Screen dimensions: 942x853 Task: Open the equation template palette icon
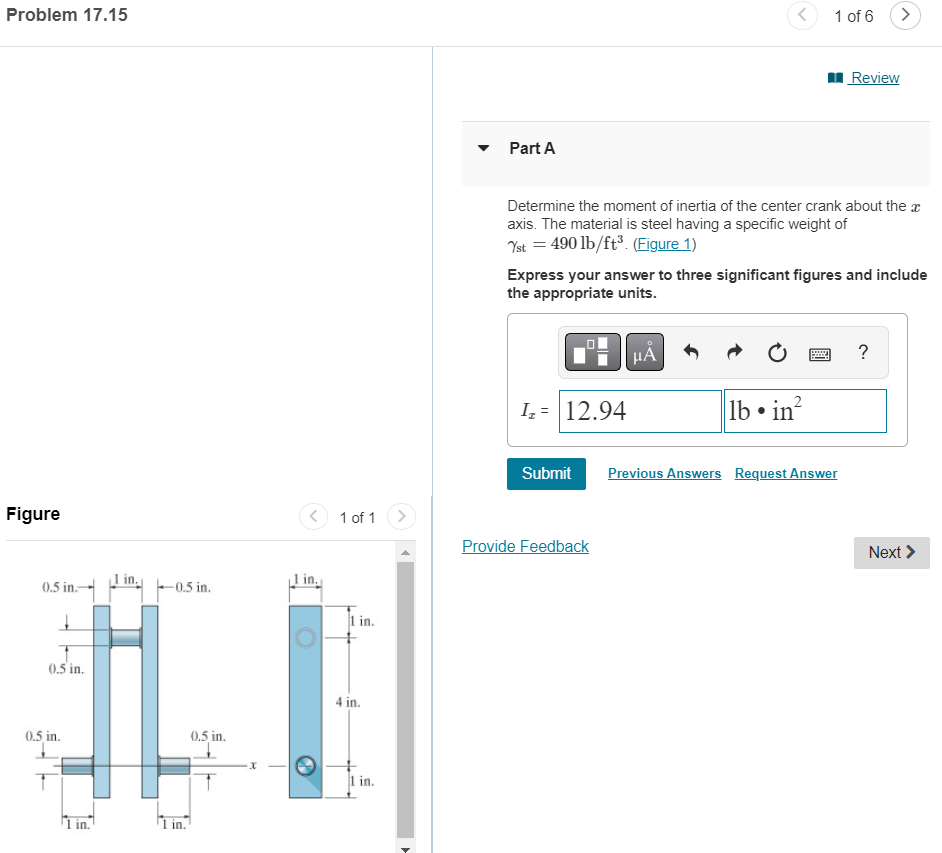[592, 352]
